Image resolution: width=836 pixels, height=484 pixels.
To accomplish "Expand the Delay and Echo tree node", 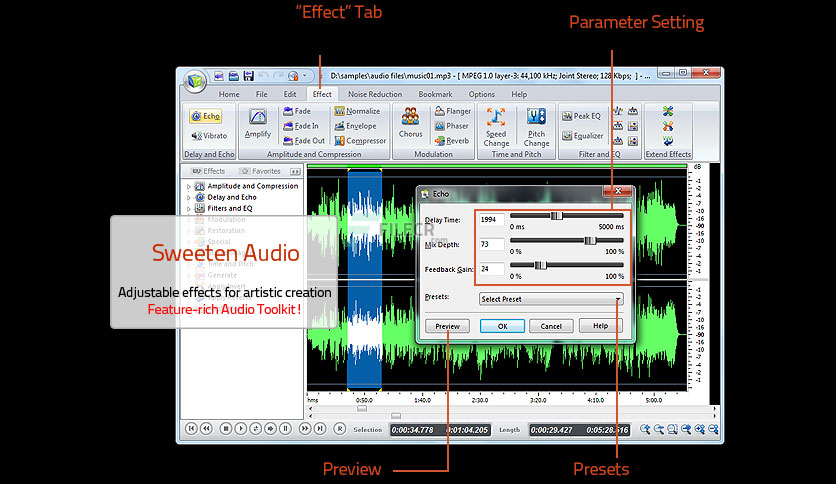I will pyautogui.click(x=188, y=198).
